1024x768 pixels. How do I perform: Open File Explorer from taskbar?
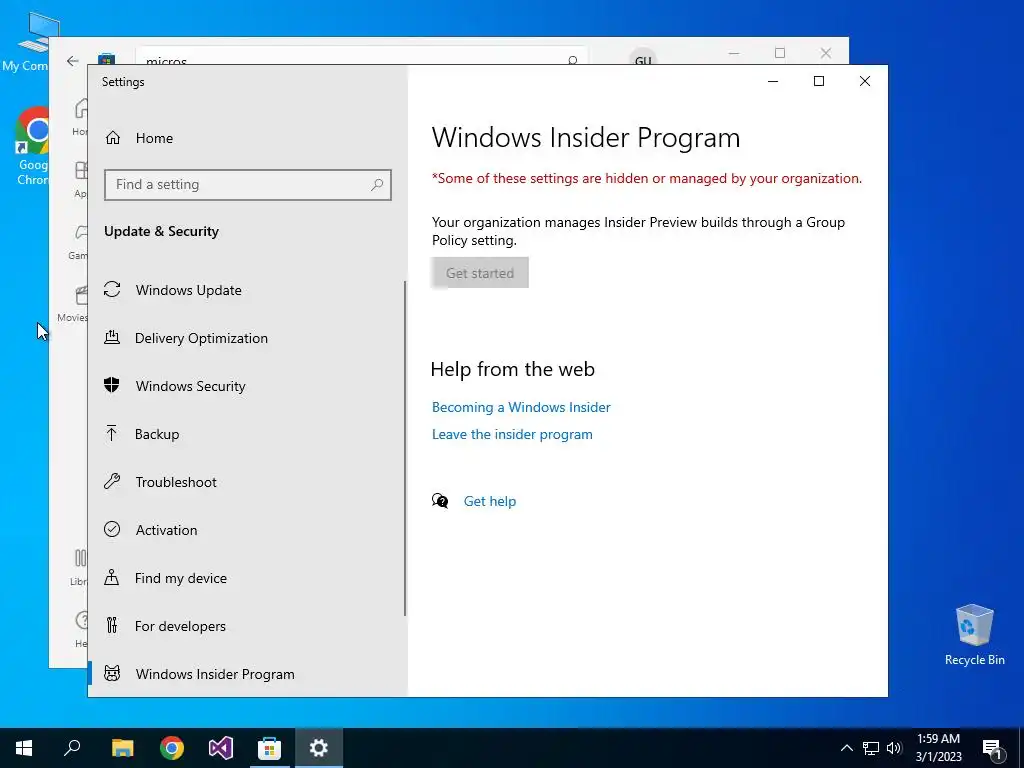tap(122, 748)
